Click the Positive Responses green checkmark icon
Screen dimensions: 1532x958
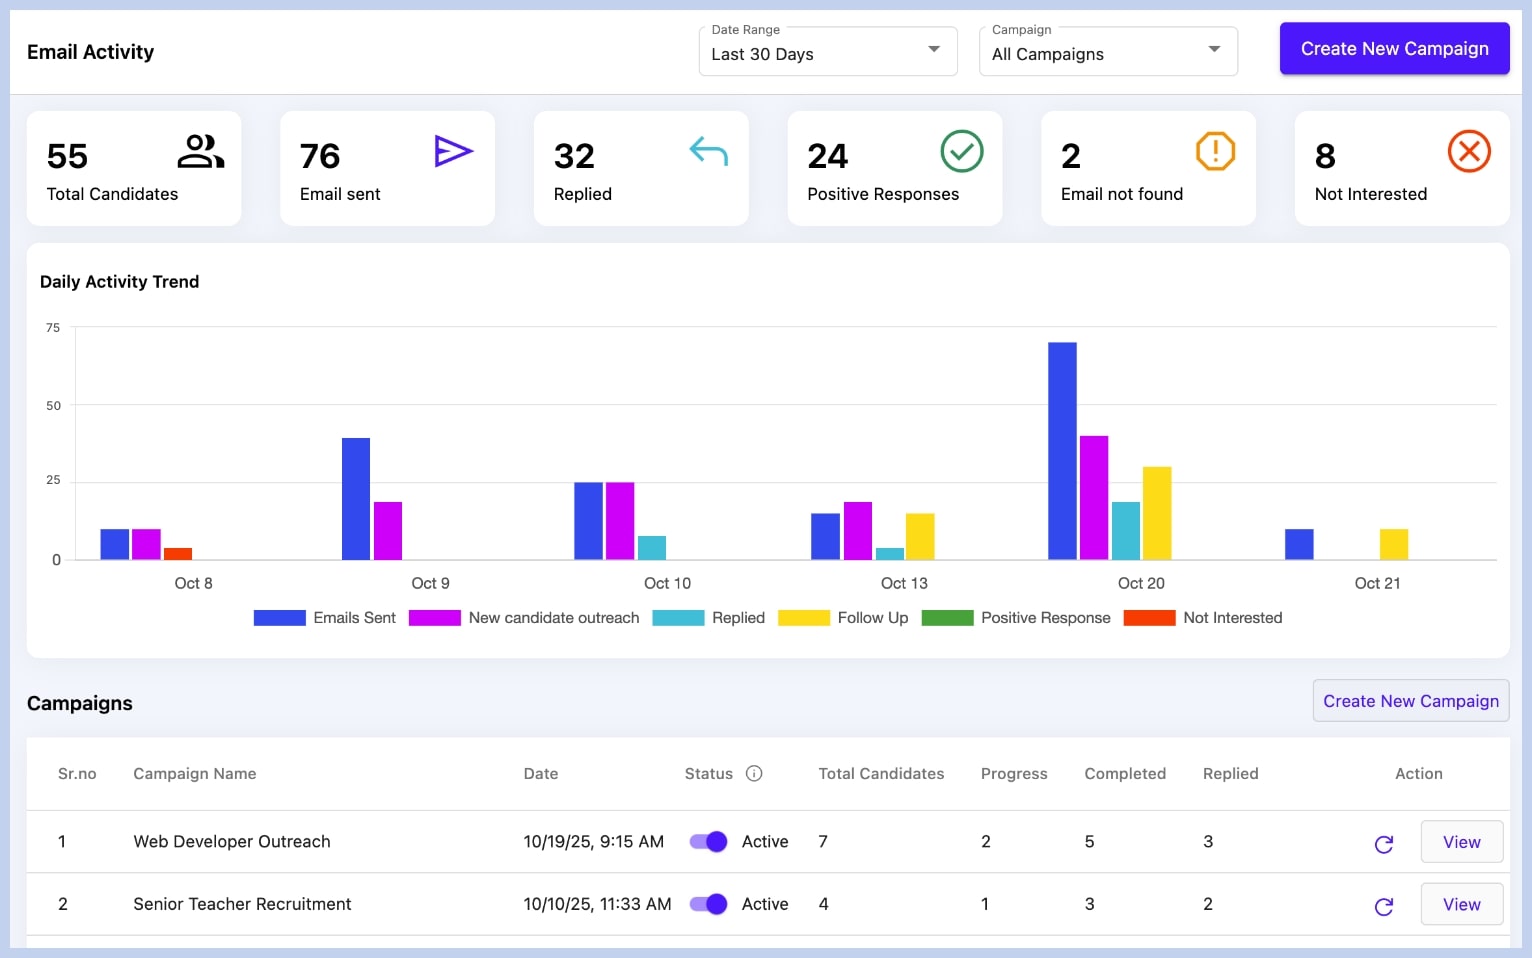tap(962, 152)
